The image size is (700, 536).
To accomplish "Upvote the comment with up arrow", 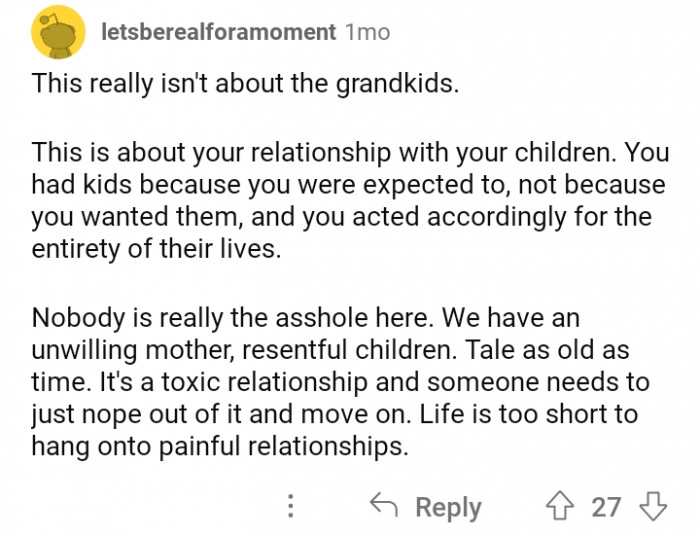I will pyautogui.click(x=561, y=506).
